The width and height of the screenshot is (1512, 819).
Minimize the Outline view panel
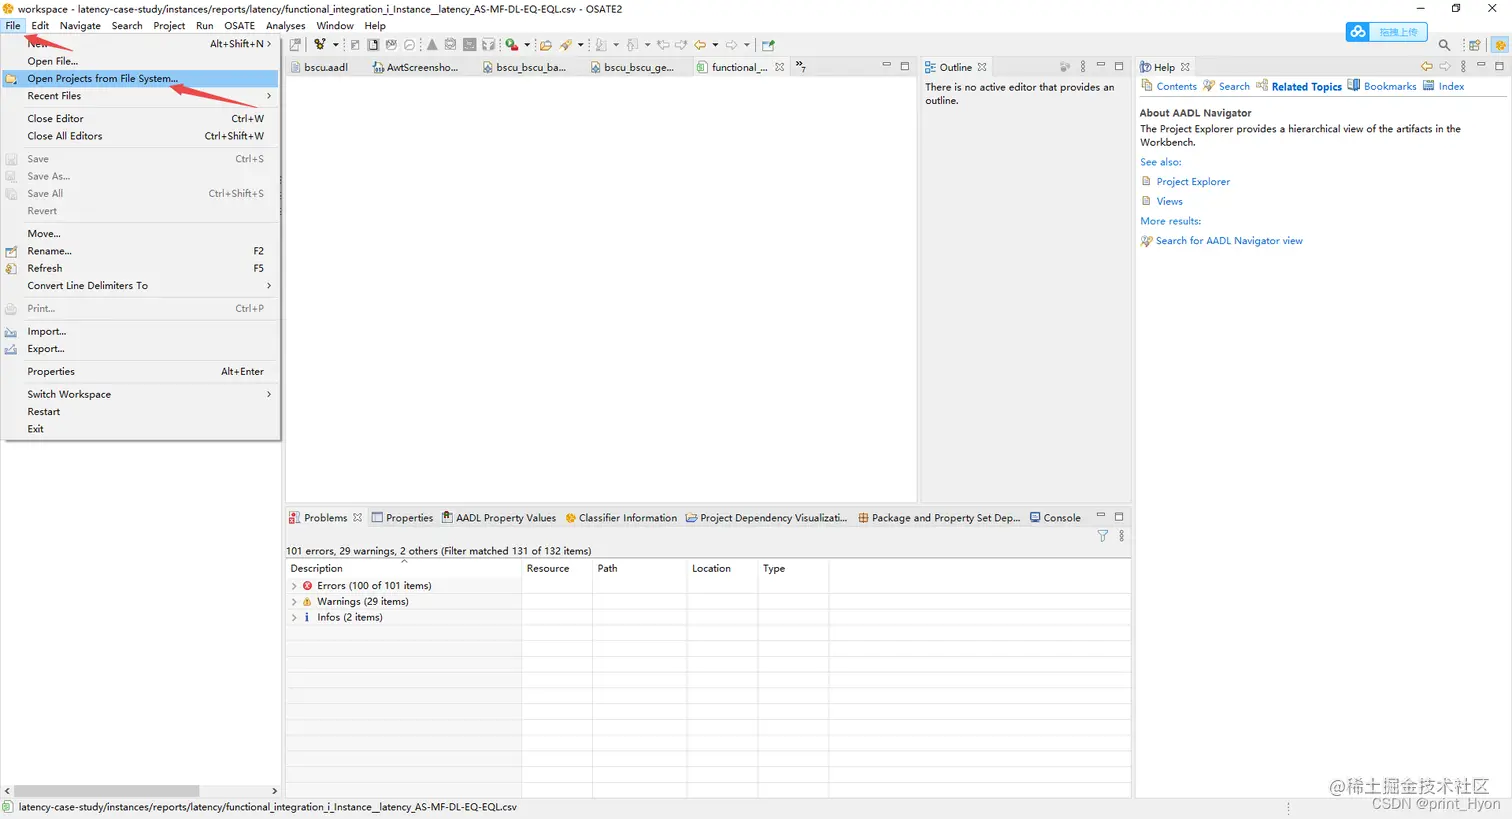coord(1101,65)
